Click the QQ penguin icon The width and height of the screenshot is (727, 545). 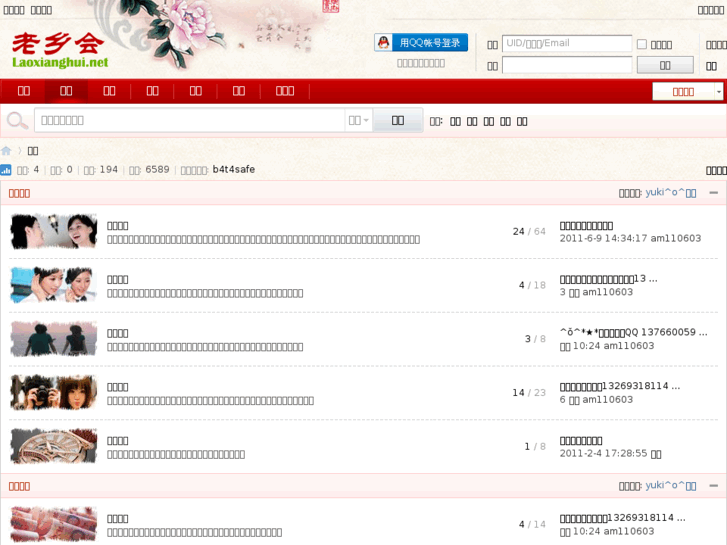[x=383, y=43]
